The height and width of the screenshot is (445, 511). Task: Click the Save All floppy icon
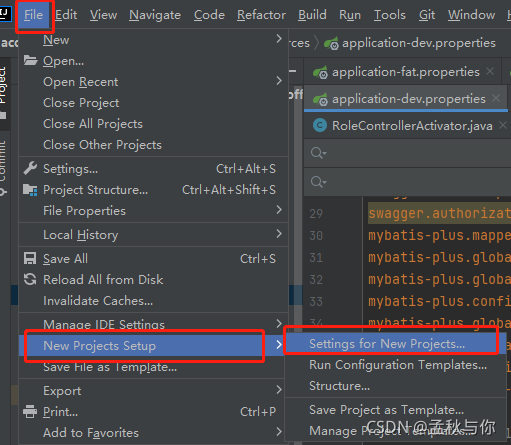(x=30, y=258)
